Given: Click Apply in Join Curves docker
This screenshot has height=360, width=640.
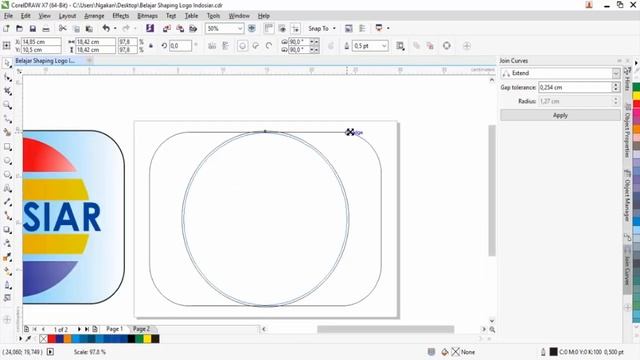Looking at the screenshot, I should point(560,115).
